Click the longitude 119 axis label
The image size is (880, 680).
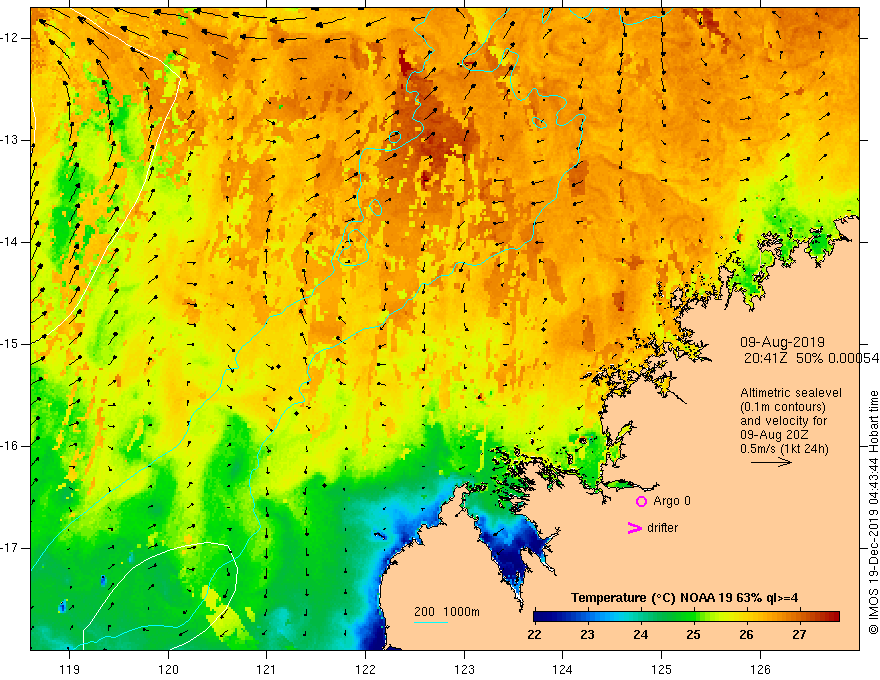70,669
